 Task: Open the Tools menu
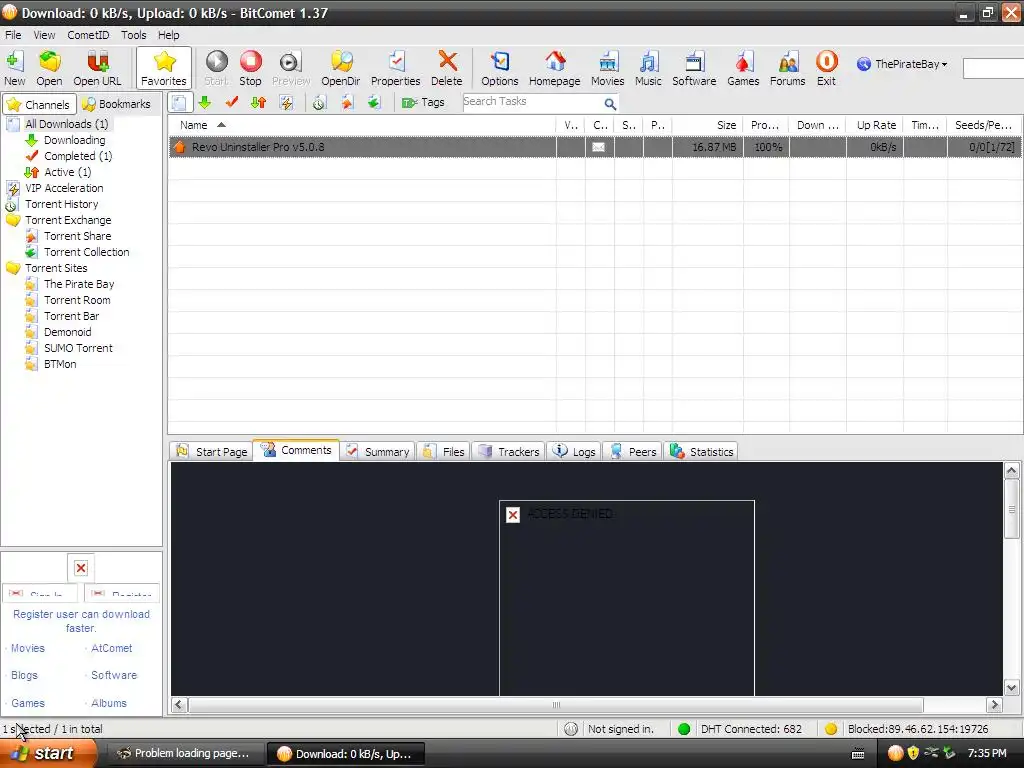(134, 35)
